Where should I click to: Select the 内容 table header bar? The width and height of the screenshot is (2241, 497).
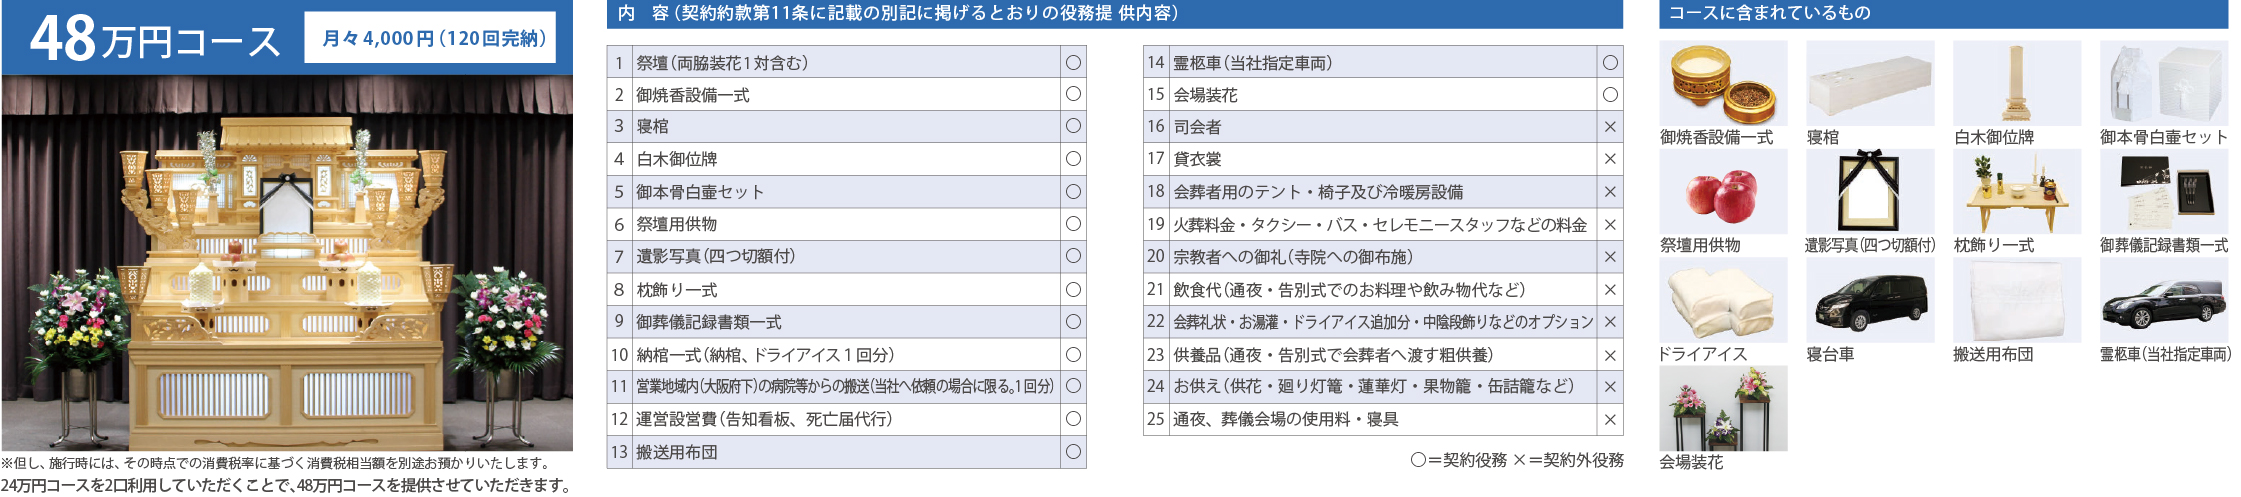1114,14
